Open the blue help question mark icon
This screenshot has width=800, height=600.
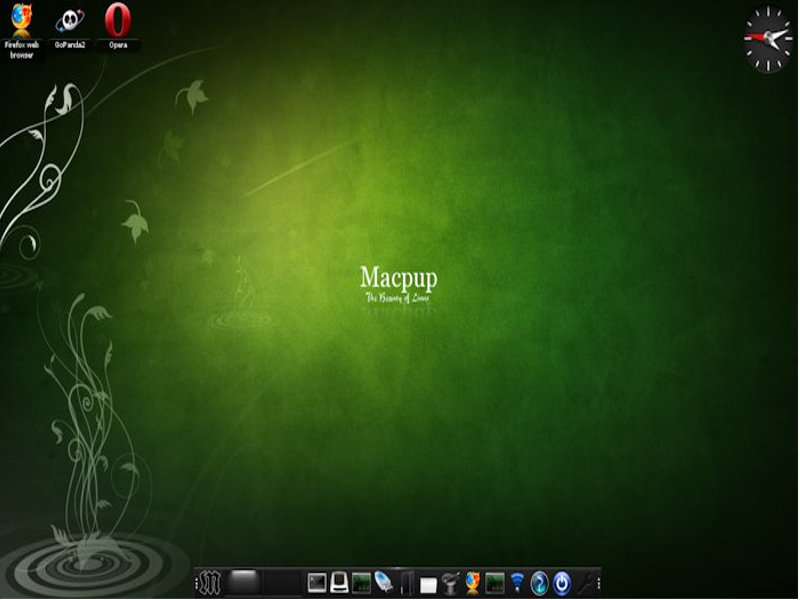[539, 584]
